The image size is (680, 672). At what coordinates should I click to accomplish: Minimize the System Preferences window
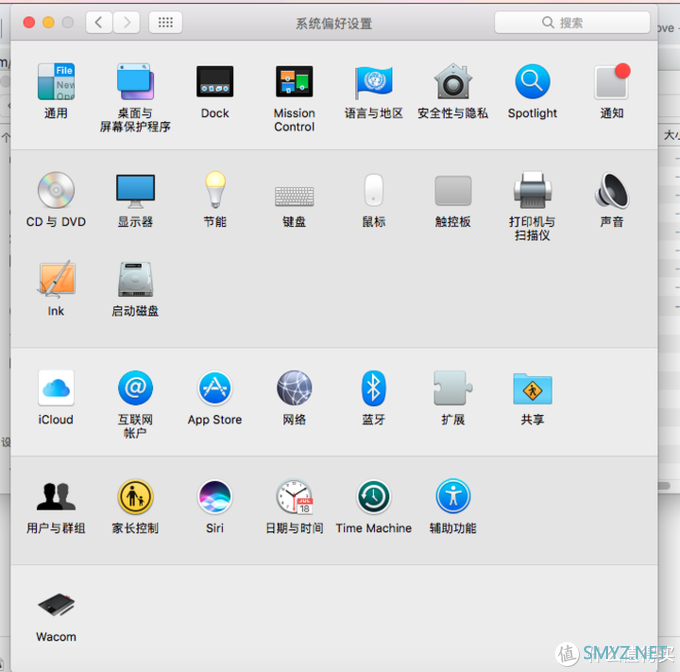click(x=49, y=22)
